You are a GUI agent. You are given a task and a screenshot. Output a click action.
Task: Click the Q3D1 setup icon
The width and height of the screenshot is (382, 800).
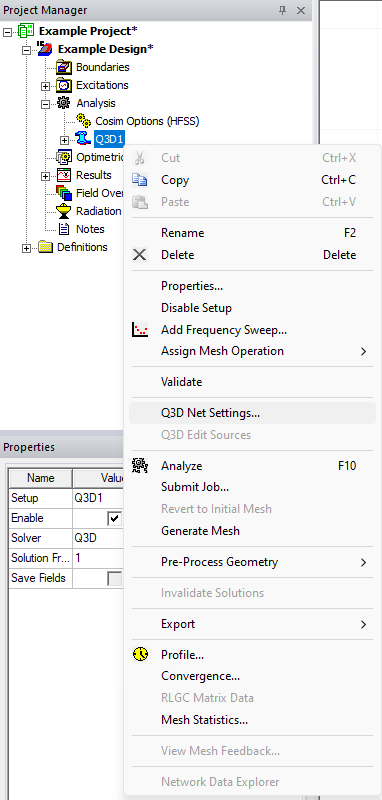click(83, 139)
